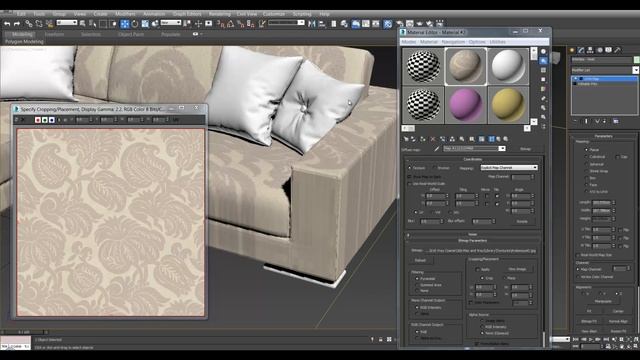Select RGB Intensity alpha source
This screenshot has height=360, width=640.
coord(482,327)
